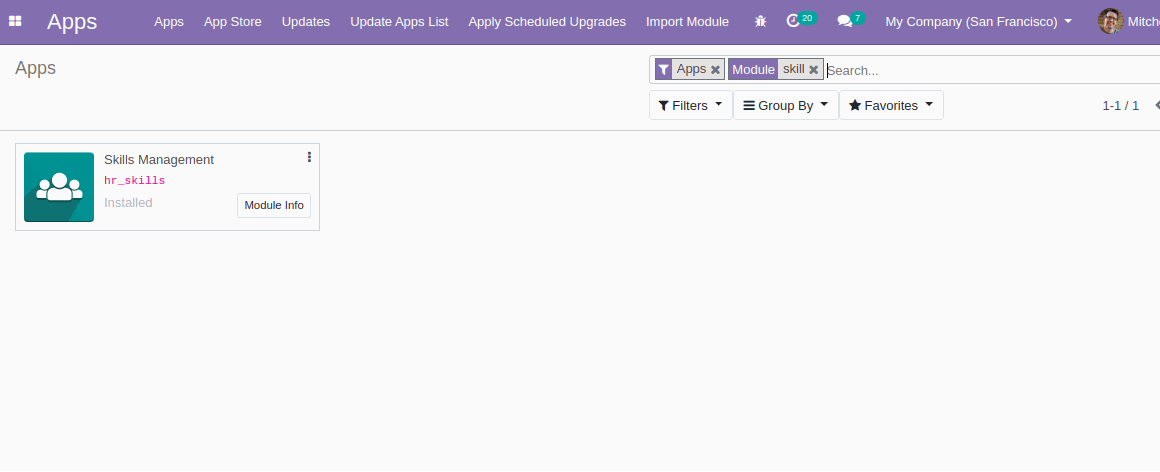The height and width of the screenshot is (472, 1160).
Task: Click the debug bug icon
Action: point(761,21)
